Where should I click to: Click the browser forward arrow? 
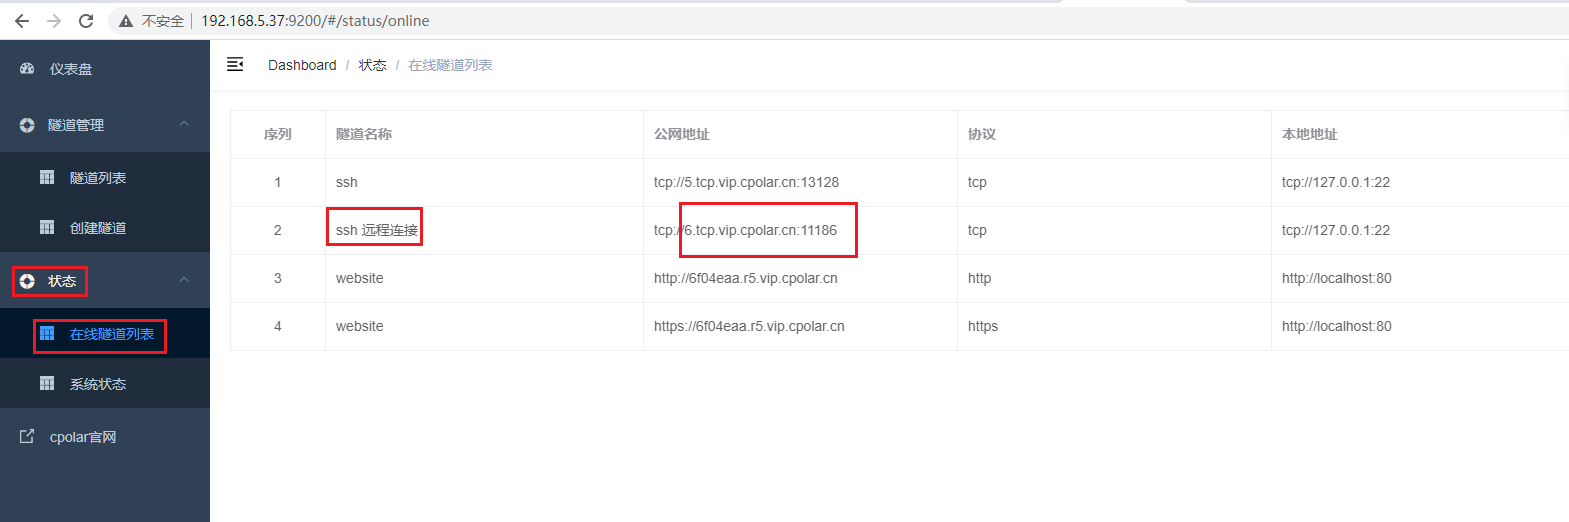tap(54, 21)
